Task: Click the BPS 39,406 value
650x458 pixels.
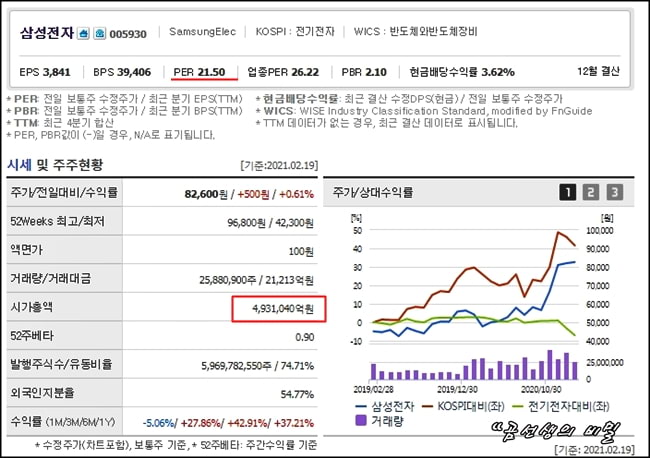Action: tap(122, 72)
